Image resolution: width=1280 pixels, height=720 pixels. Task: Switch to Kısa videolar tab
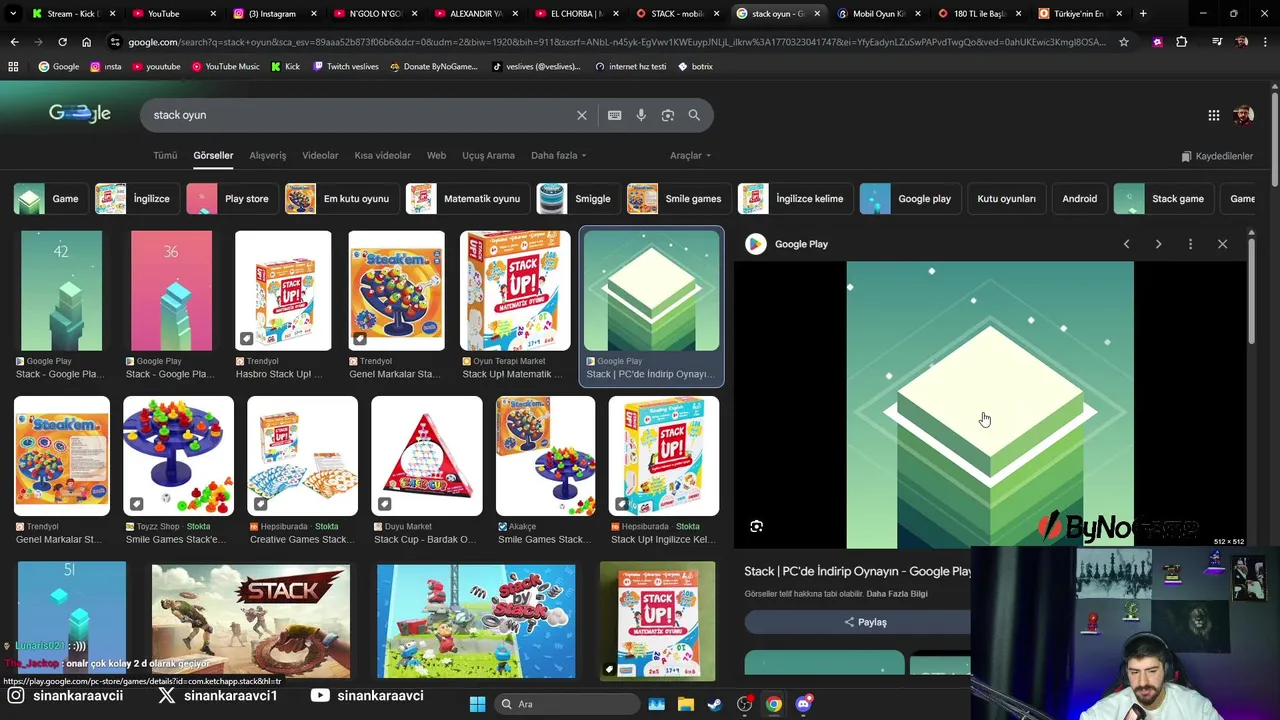tap(382, 155)
